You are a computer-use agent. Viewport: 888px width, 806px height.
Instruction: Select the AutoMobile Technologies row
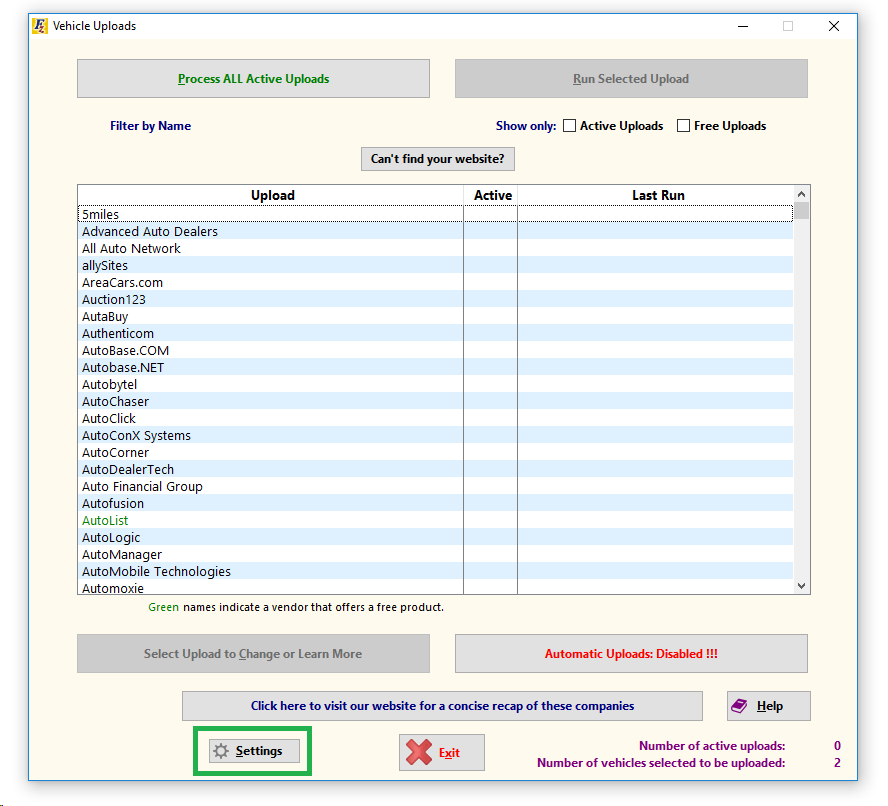pyautogui.click(x=436, y=571)
